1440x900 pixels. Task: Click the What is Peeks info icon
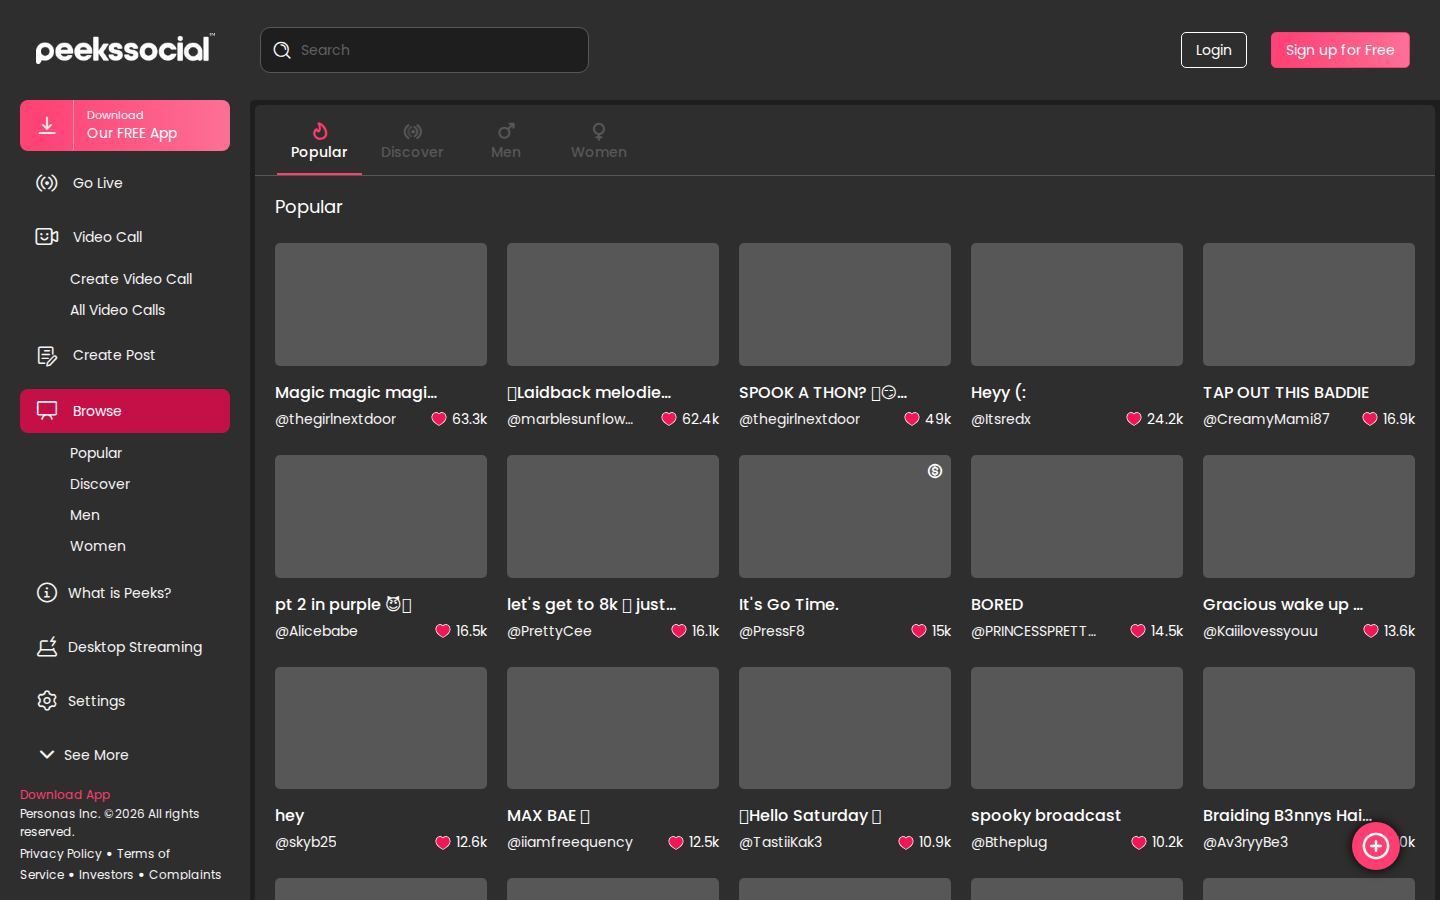tap(47, 593)
